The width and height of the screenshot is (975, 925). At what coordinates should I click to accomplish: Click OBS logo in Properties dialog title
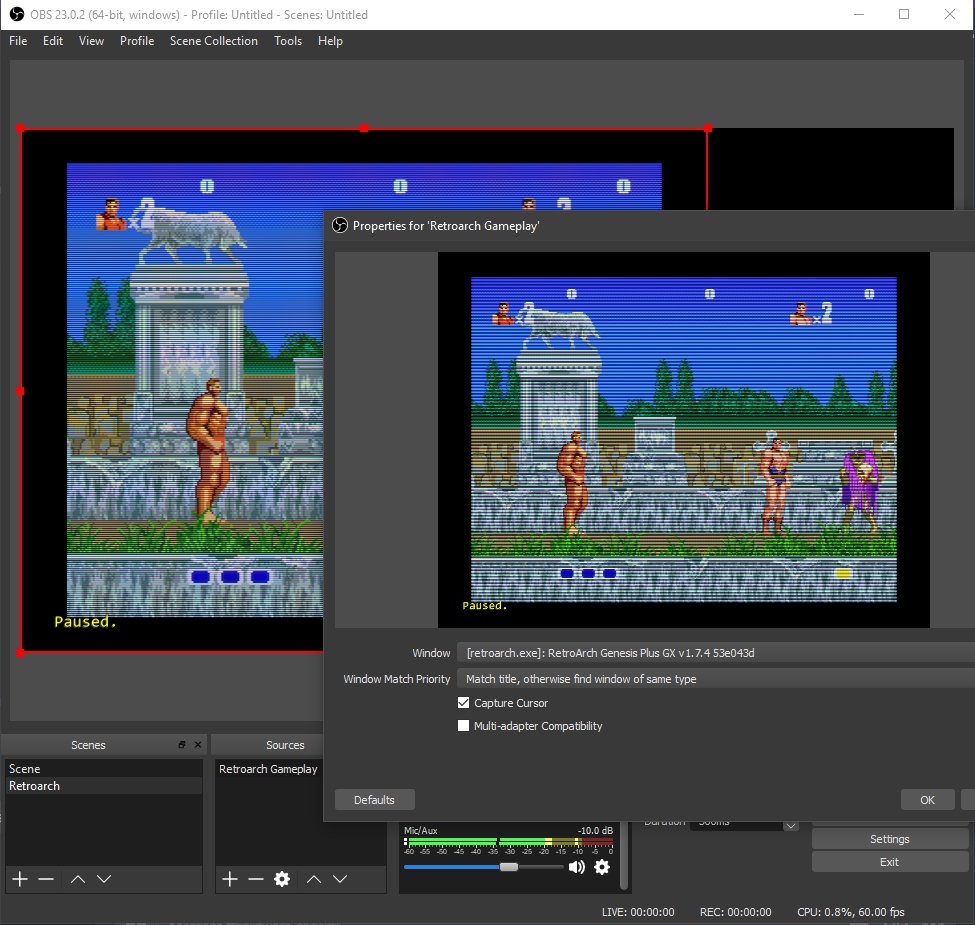click(x=340, y=226)
